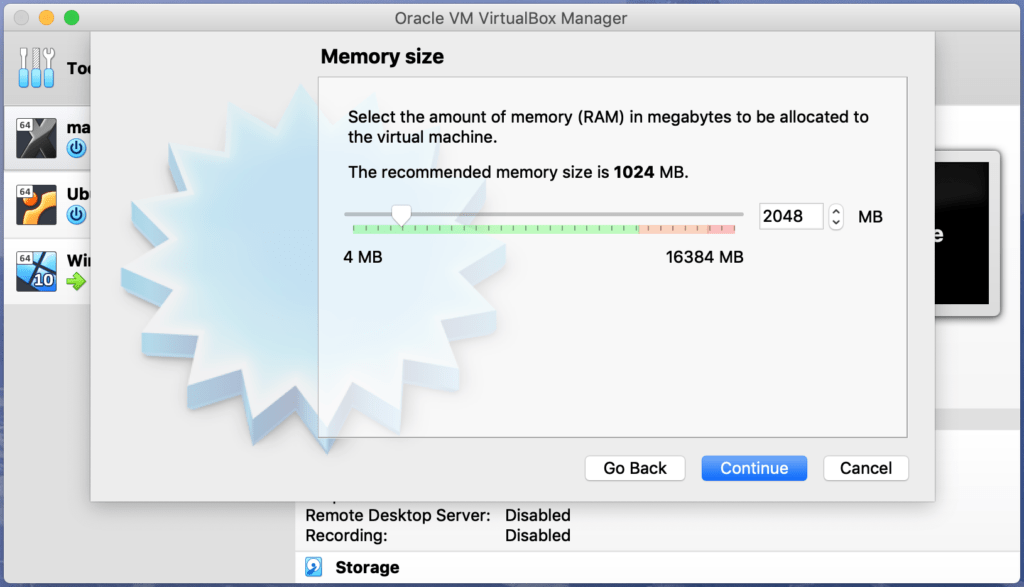Click the Tools wrench icon in sidebar
Screen dimensions: 1024x587
(x=37, y=67)
